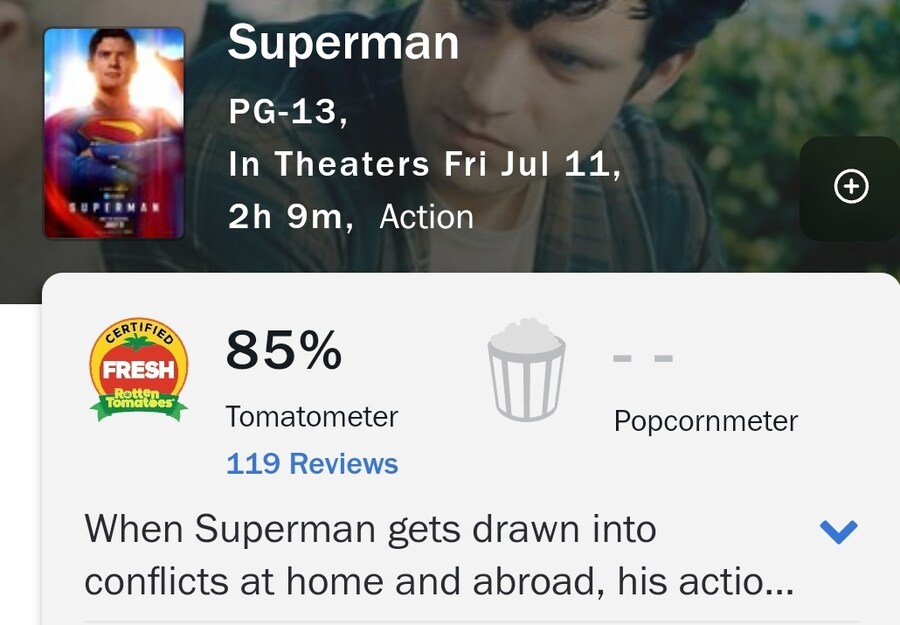900x625 pixels.
Task: Select the Superman movie title
Action: [343, 42]
